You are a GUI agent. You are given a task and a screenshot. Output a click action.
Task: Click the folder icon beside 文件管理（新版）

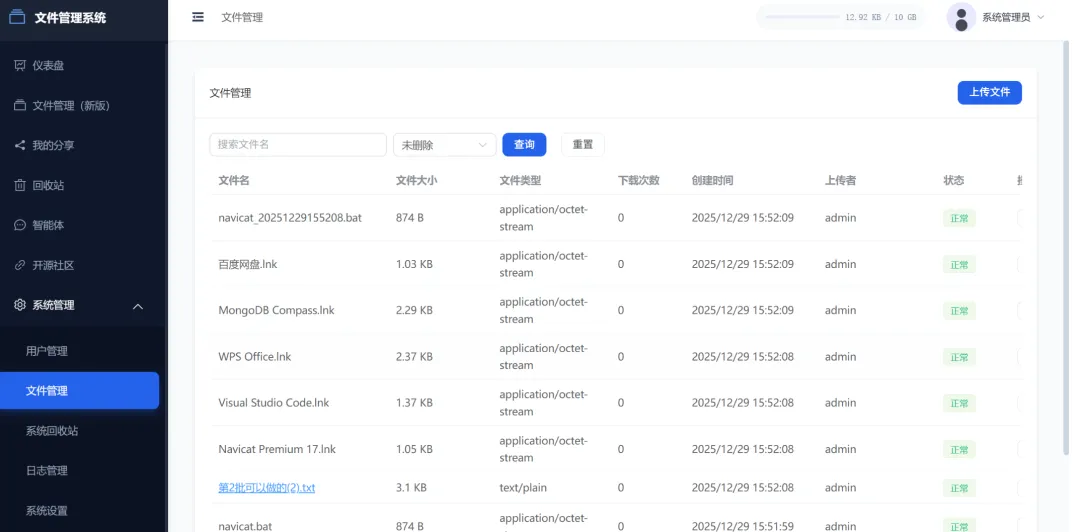[x=20, y=105]
